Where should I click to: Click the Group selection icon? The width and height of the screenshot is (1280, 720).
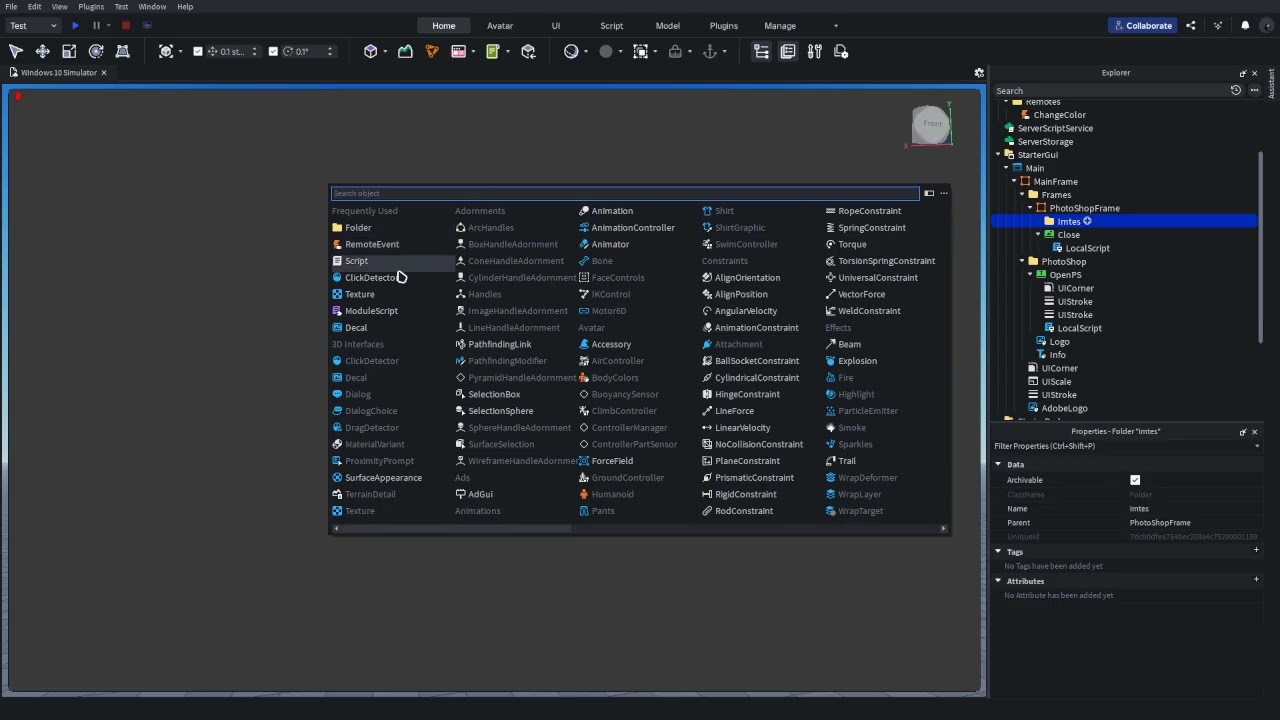point(641,51)
